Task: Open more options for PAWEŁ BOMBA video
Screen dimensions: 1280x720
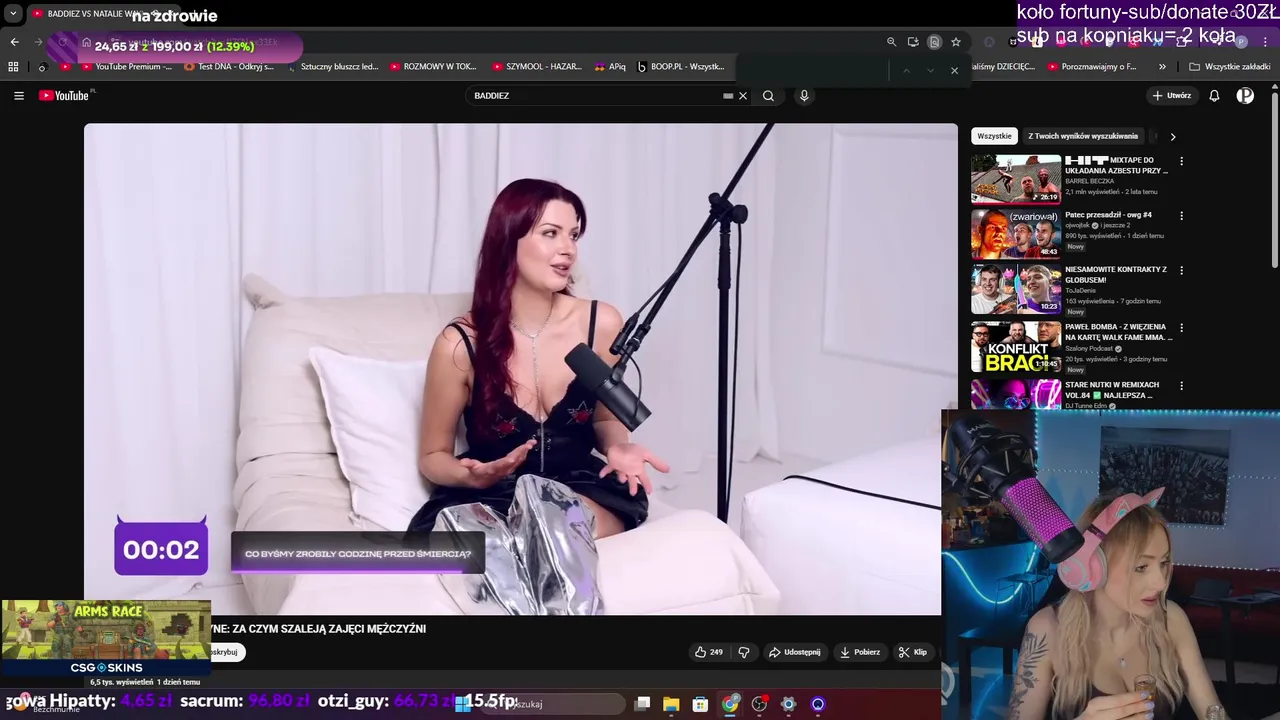Action: coord(1181,328)
